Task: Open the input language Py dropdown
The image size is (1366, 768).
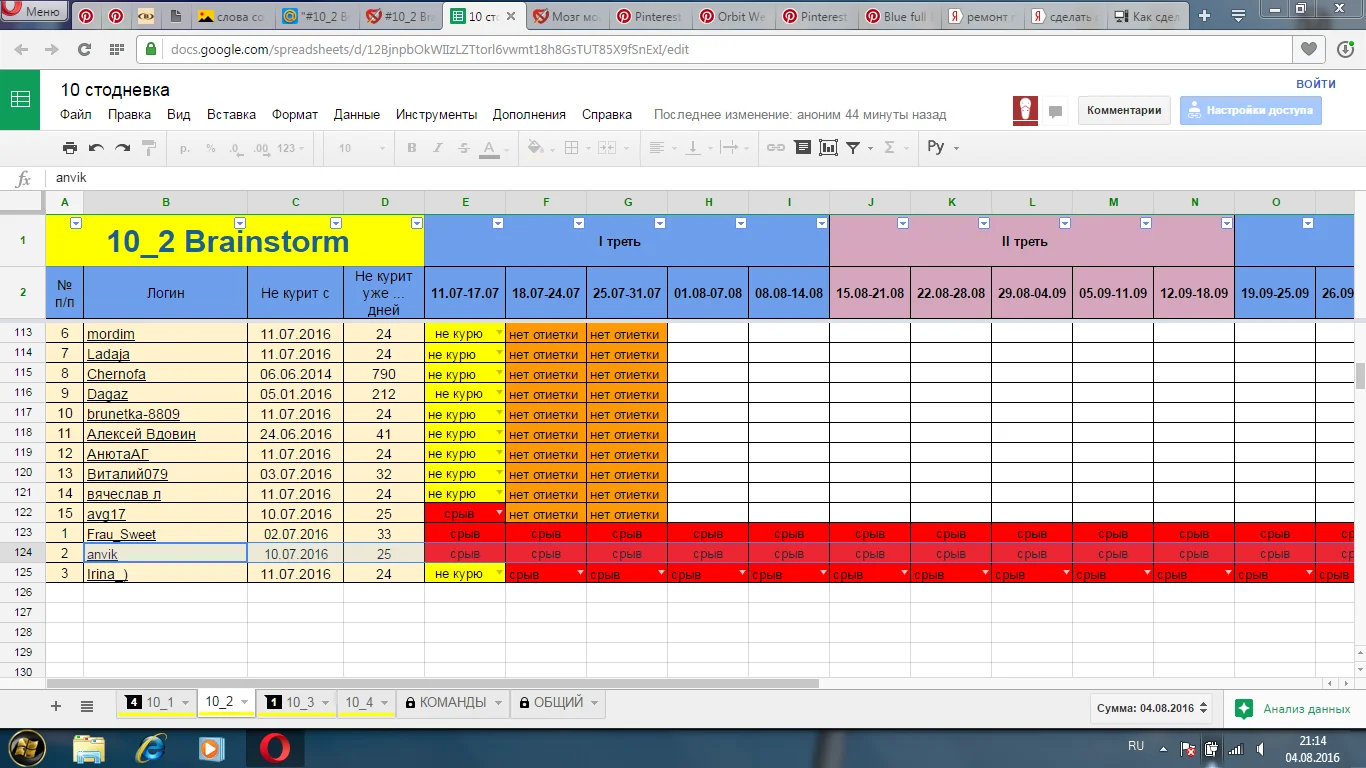Action: tap(942, 147)
